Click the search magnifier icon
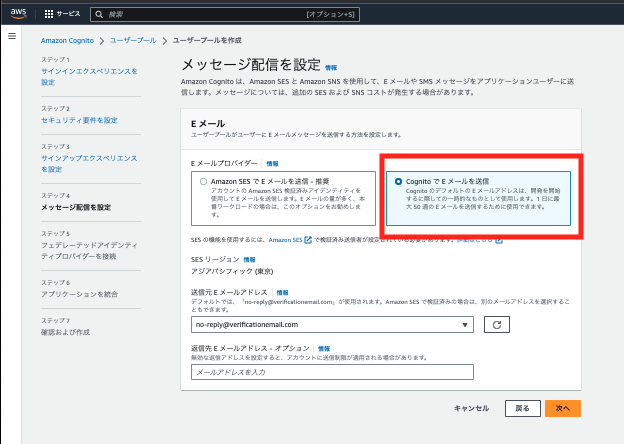Image resolution: width=624 pixels, height=444 pixels. pyautogui.click(x=99, y=14)
